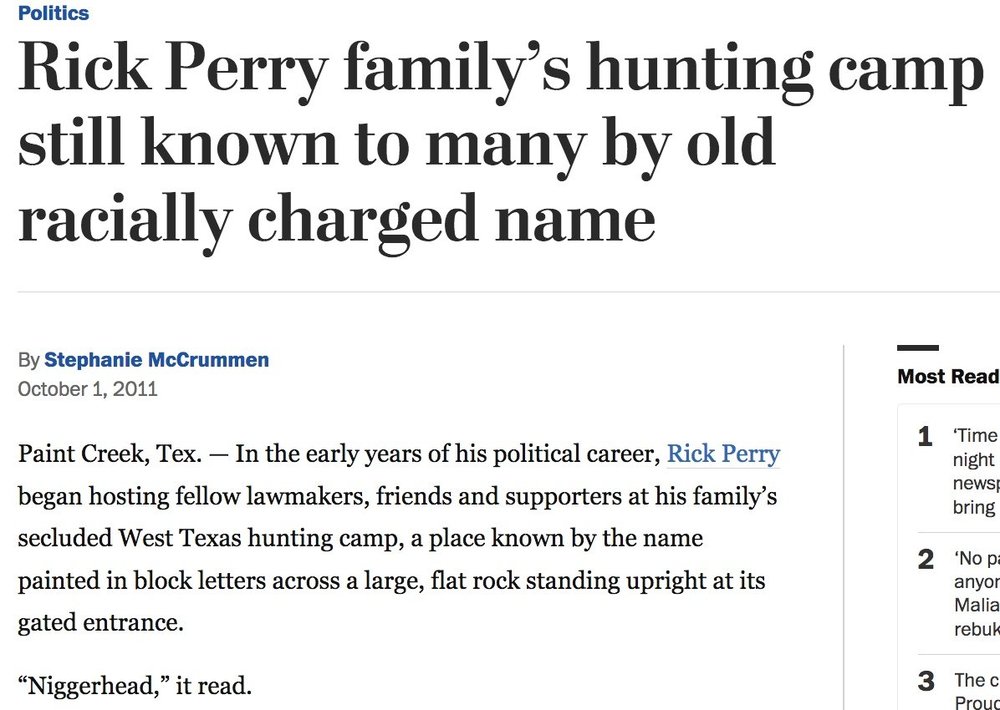Click the byline reading By Stephanie McCrummen
Screen dimensions: 1000x710
coord(143,359)
